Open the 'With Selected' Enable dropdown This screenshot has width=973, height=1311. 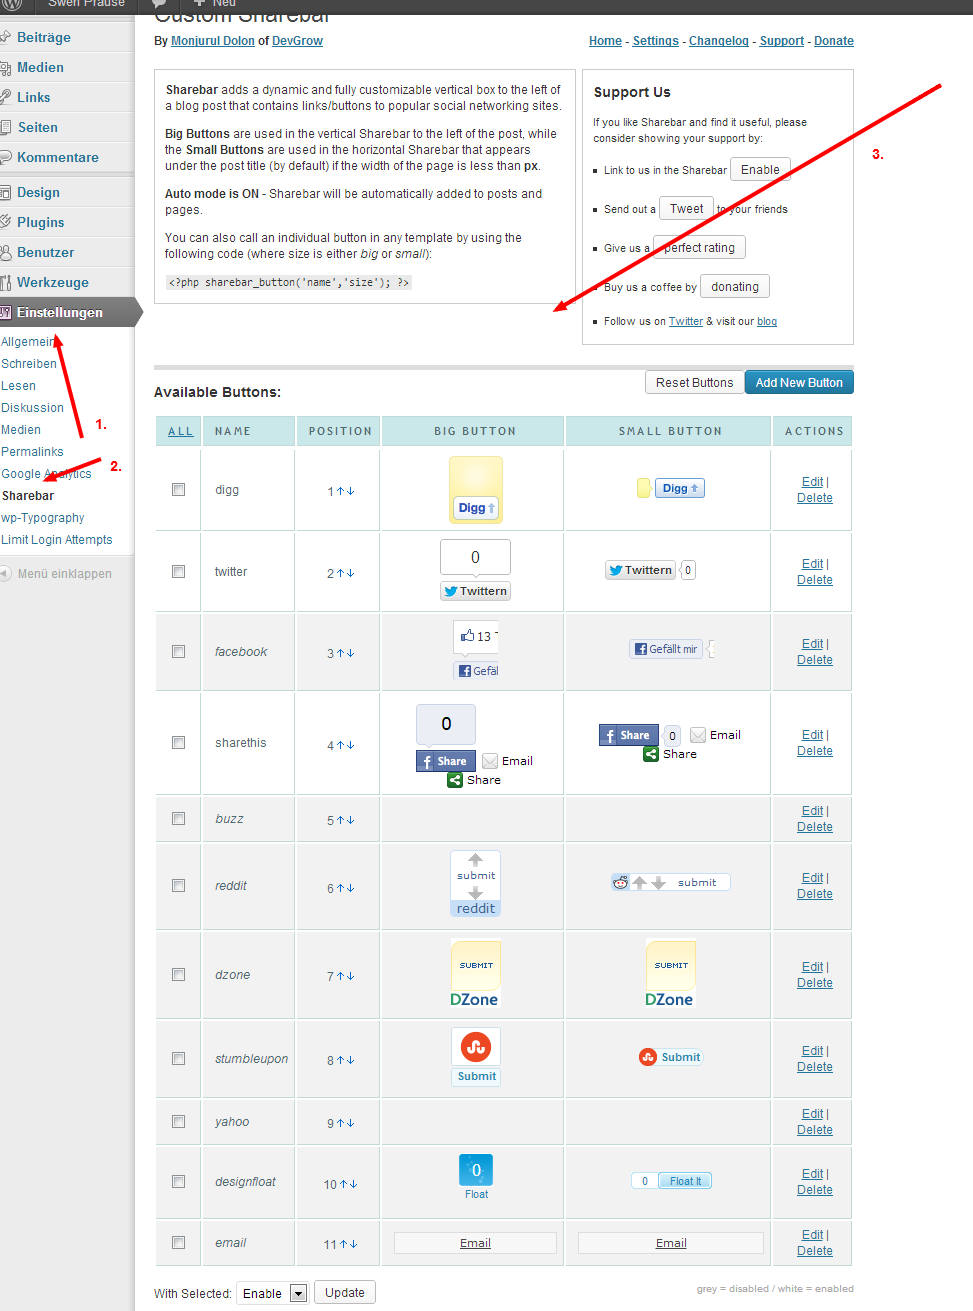point(272,1293)
